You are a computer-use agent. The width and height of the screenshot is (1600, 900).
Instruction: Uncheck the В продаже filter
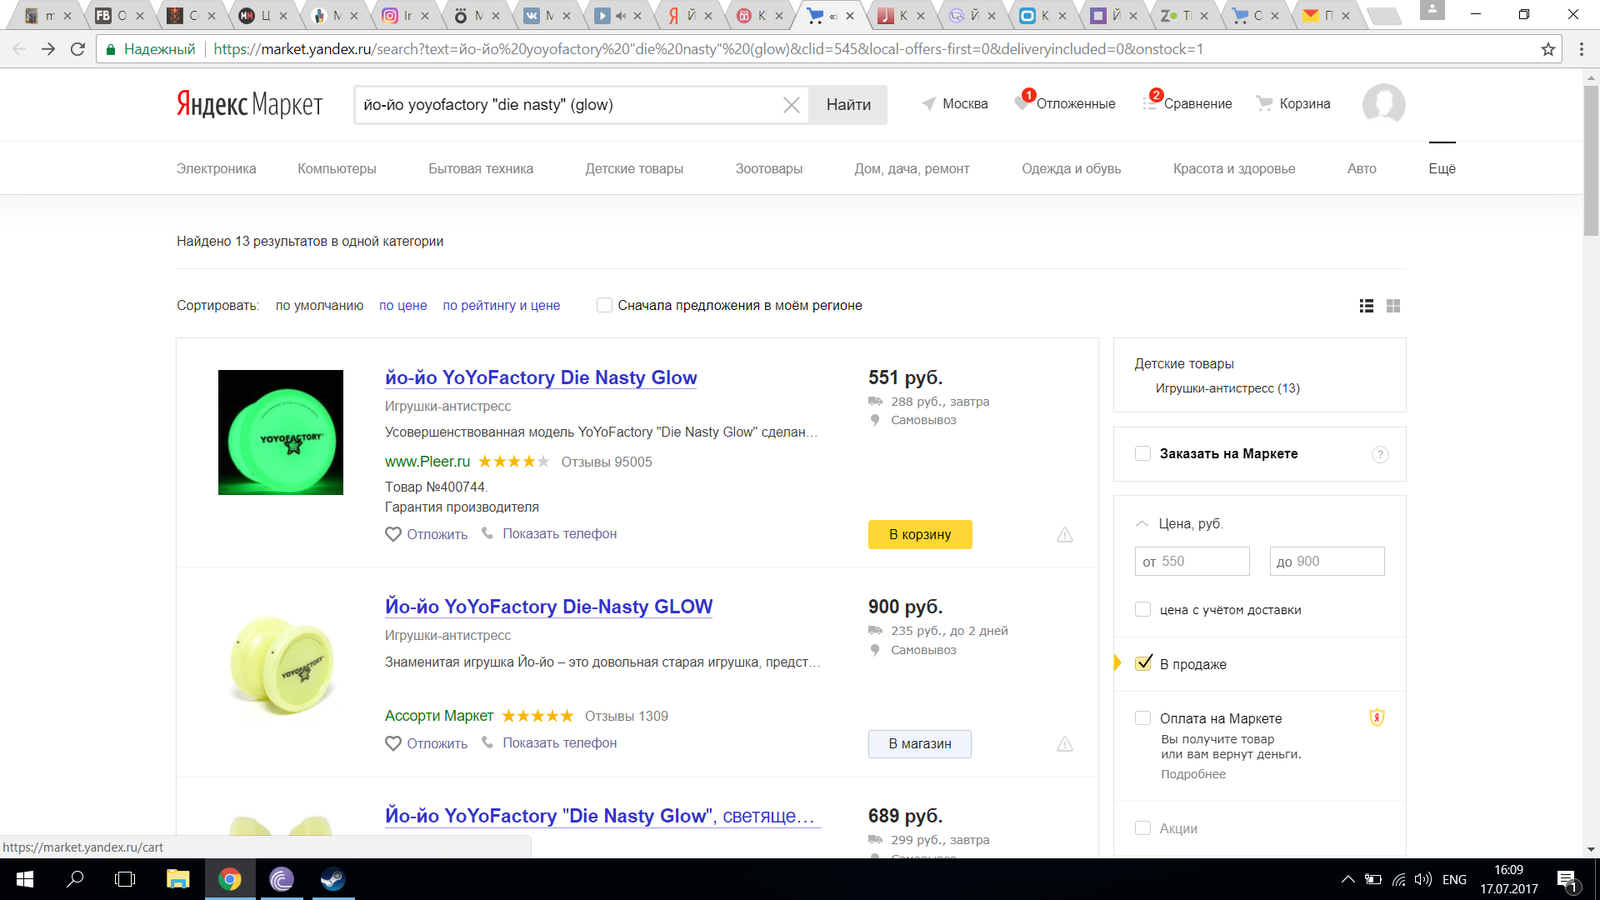(x=1143, y=663)
